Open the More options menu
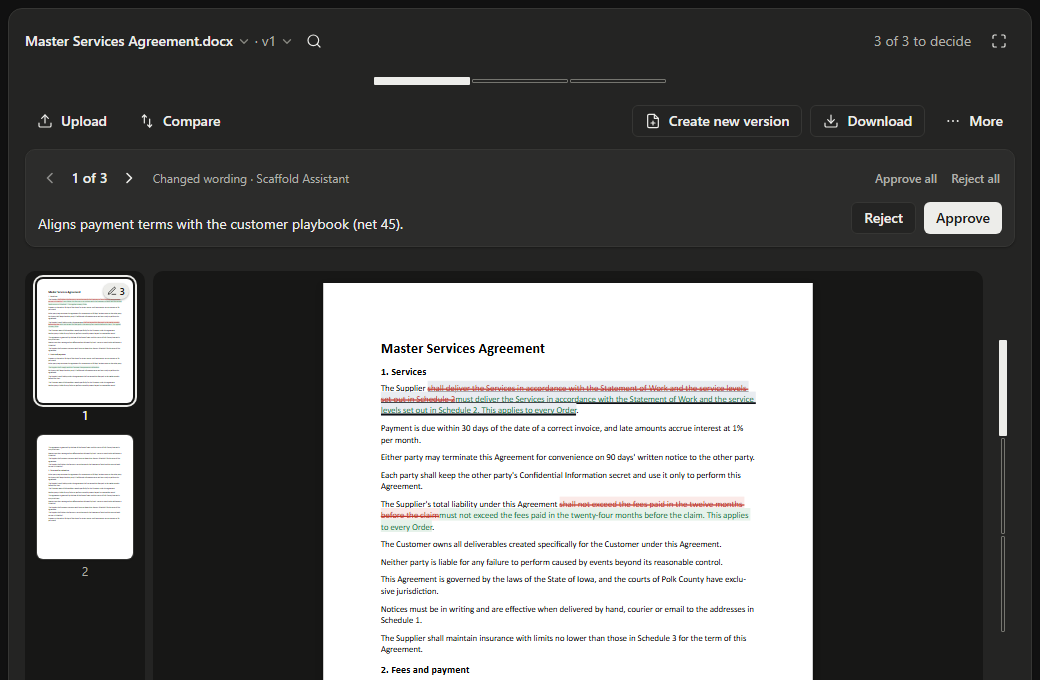This screenshot has height=680, width=1040. pyautogui.click(x=974, y=121)
